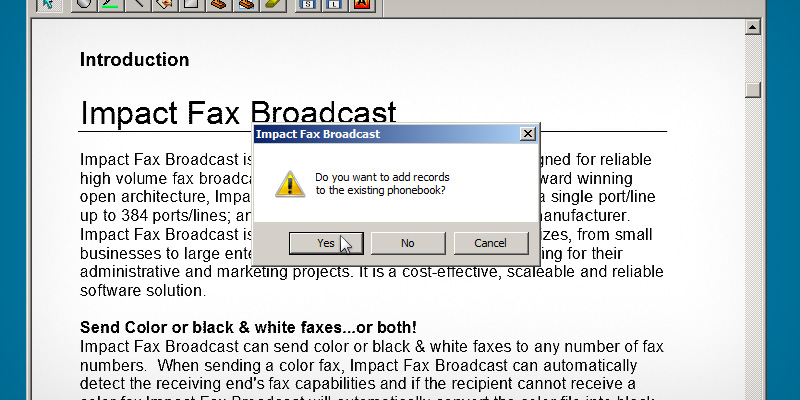
Task: Click the toolbar icon labeled S
Action: [x=306, y=4]
